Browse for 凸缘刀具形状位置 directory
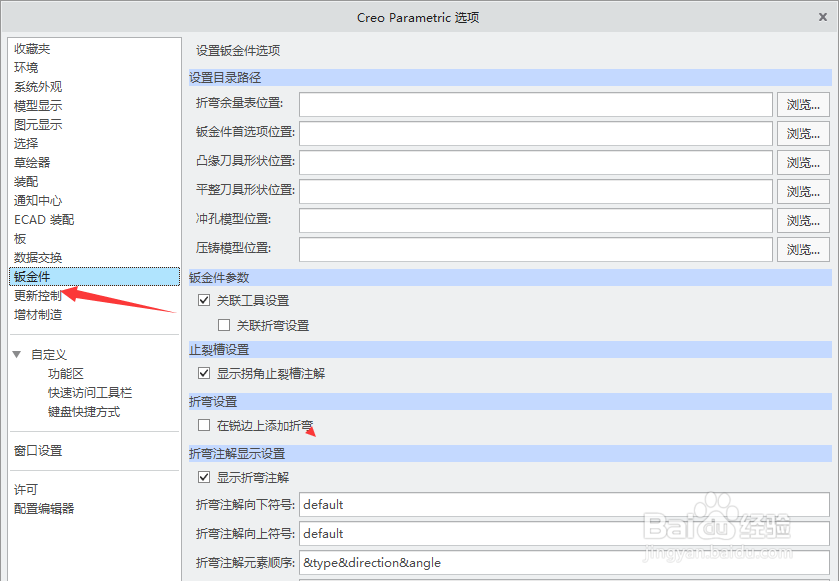This screenshot has width=839, height=581. click(803, 162)
